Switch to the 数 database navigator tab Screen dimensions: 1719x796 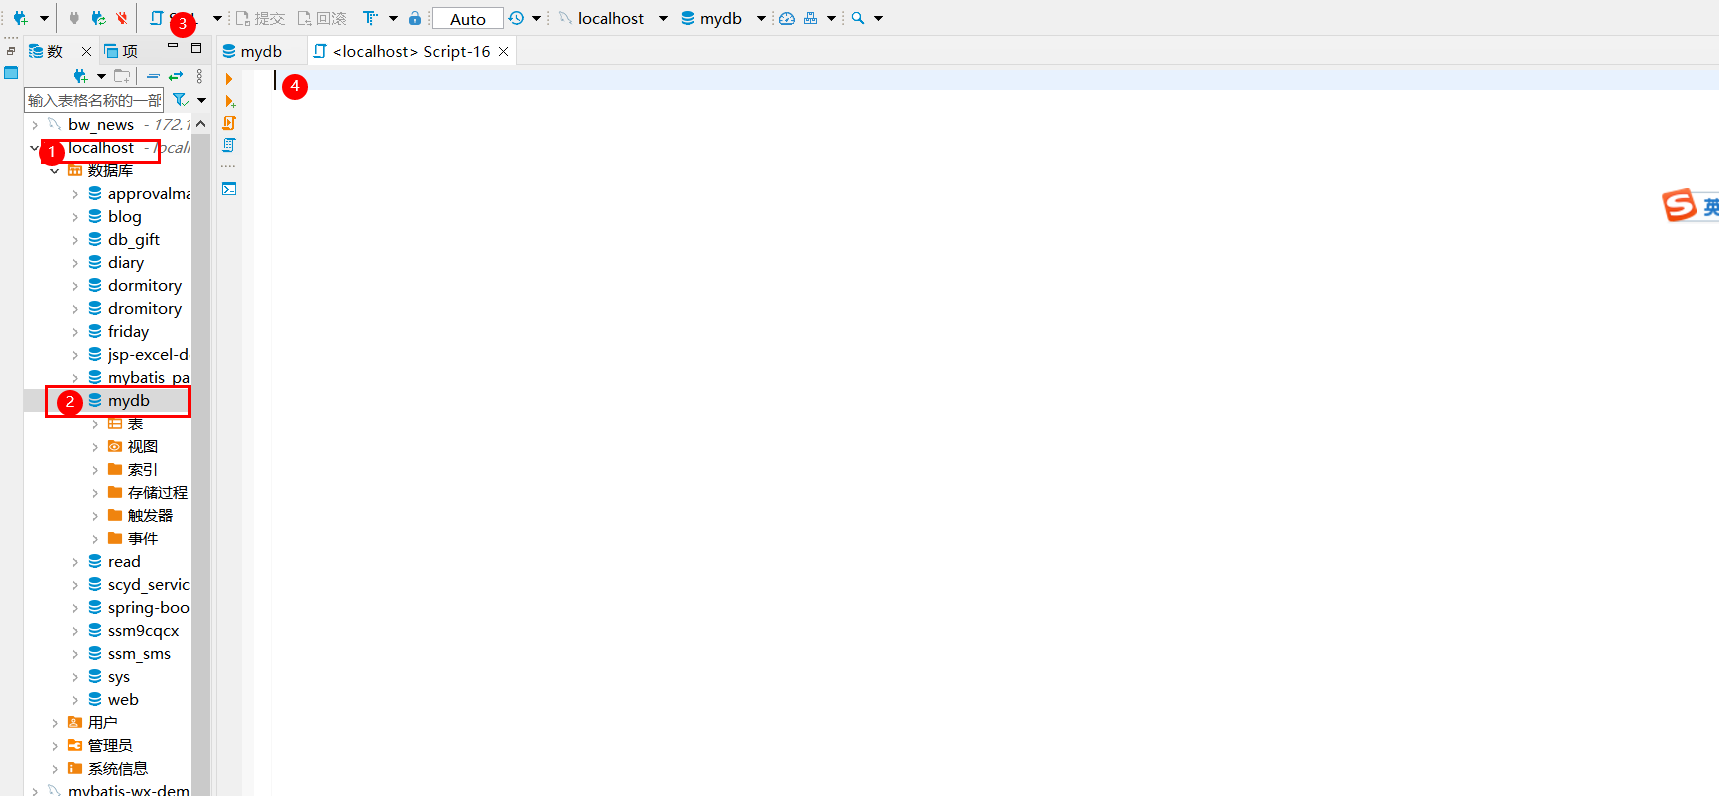pos(46,51)
